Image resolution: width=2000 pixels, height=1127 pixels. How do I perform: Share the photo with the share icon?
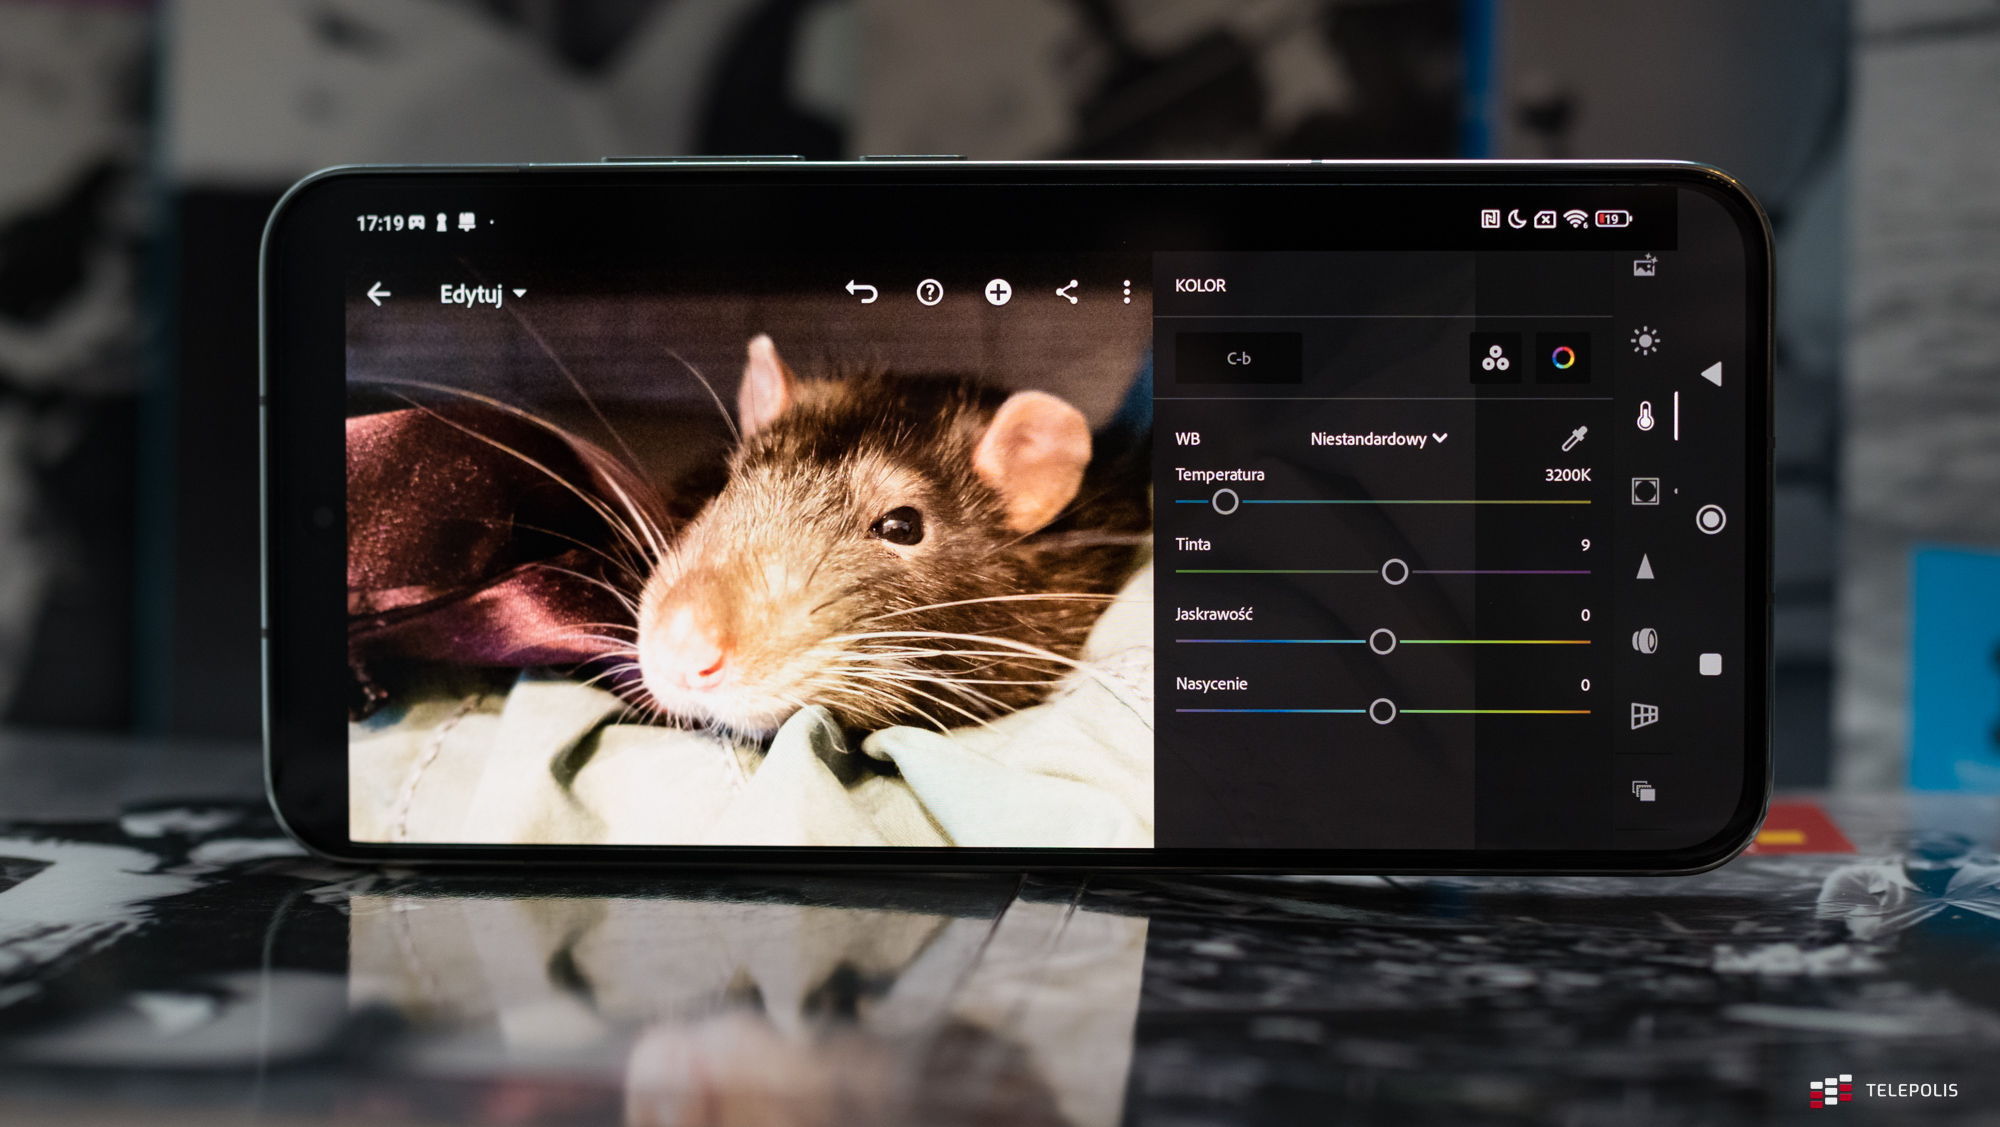[1066, 292]
